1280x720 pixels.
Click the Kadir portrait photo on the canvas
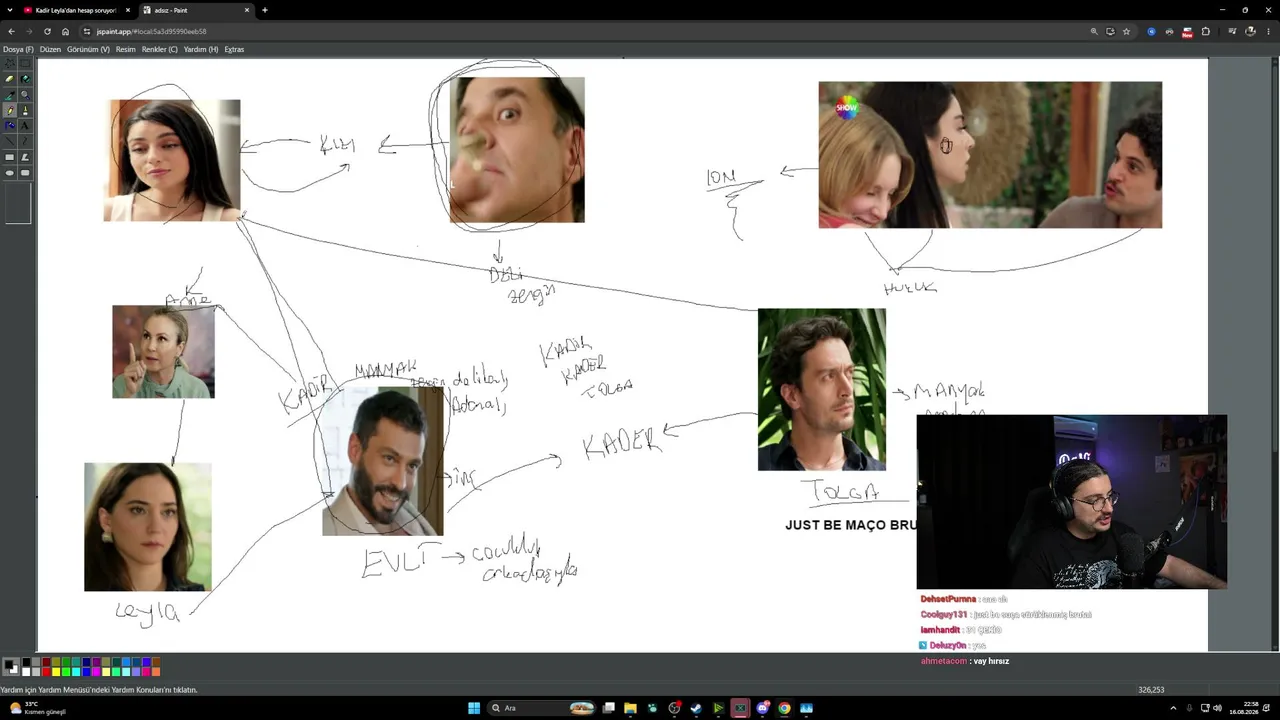[382, 461]
